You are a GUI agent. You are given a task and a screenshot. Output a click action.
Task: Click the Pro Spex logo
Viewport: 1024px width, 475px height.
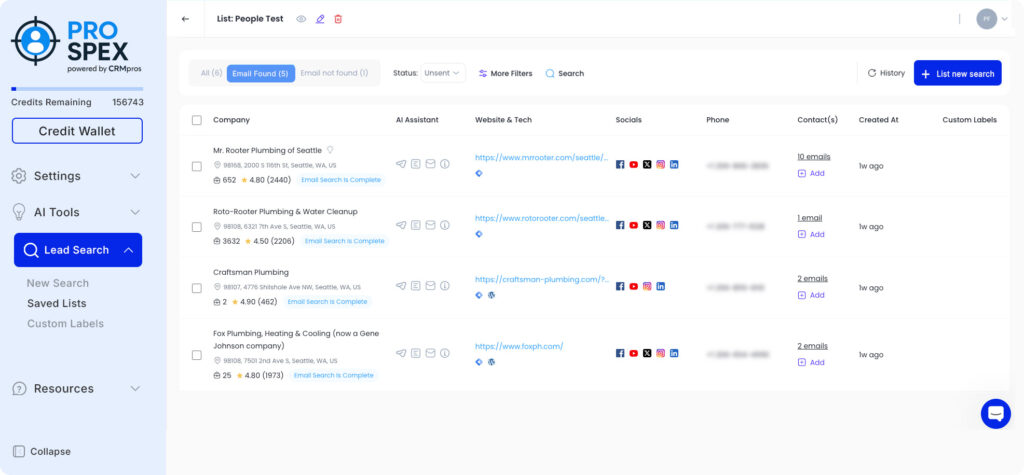(77, 44)
